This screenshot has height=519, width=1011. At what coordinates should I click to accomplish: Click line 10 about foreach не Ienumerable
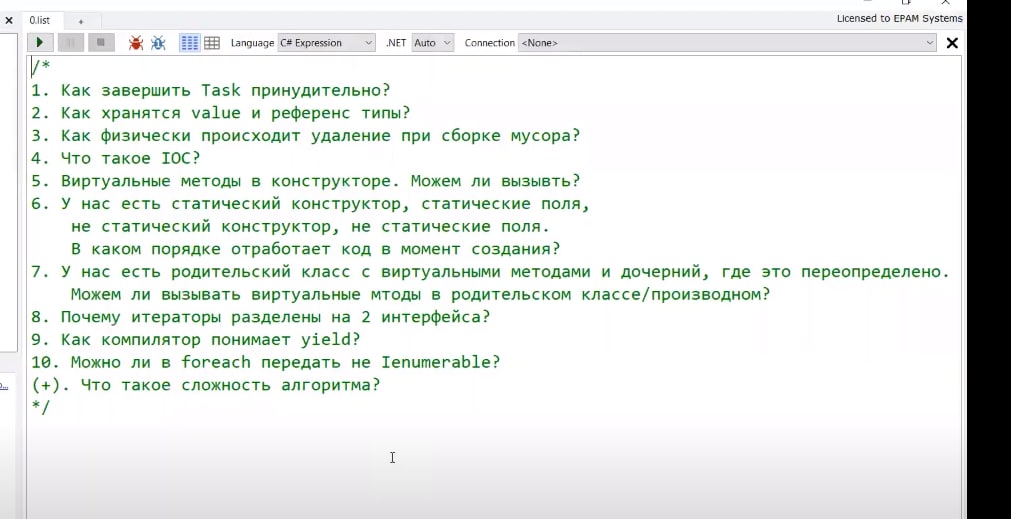click(266, 362)
